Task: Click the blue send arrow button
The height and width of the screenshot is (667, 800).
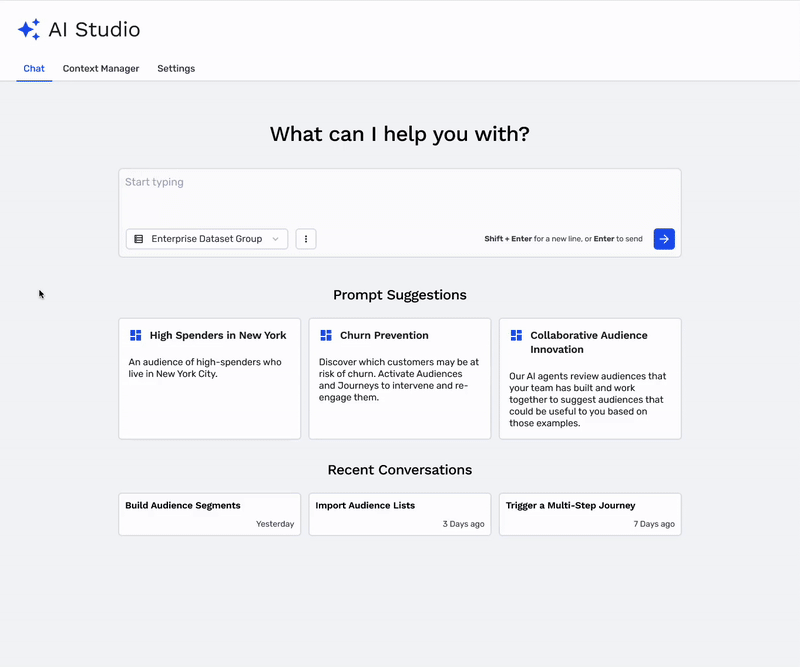Action: coord(664,239)
